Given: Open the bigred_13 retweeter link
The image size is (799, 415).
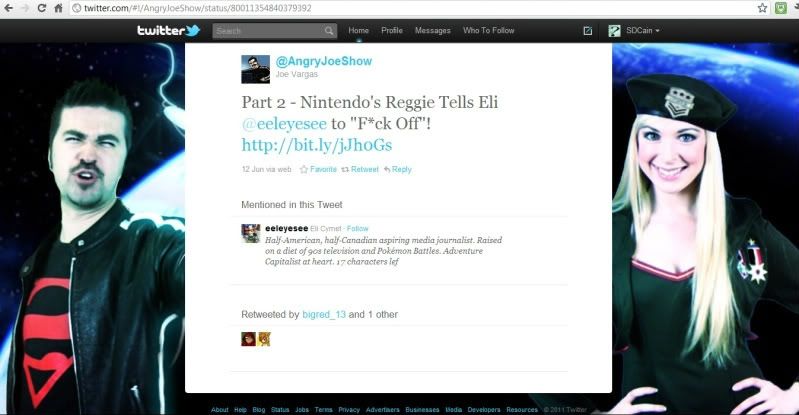Looking at the screenshot, I should (324, 315).
